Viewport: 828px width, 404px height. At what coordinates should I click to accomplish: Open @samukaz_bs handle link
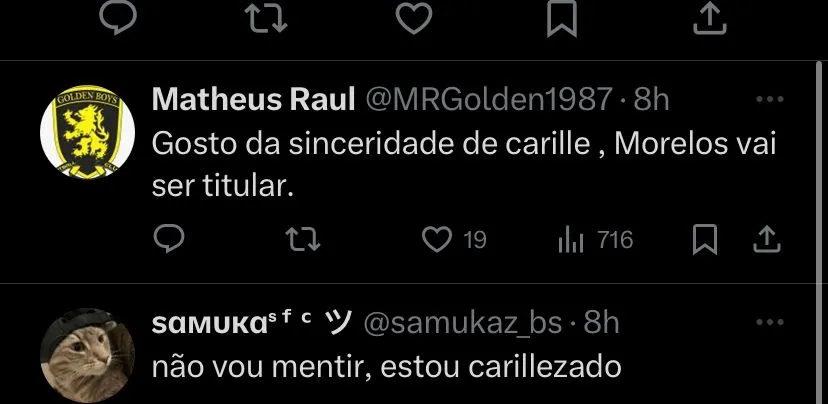[x=464, y=322]
